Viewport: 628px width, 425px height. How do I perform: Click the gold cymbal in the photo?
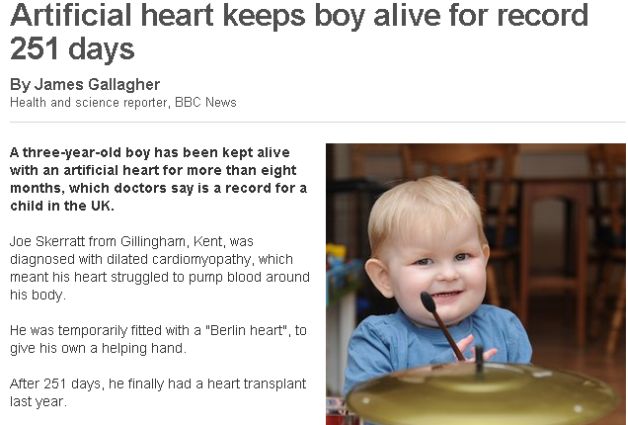click(x=481, y=393)
